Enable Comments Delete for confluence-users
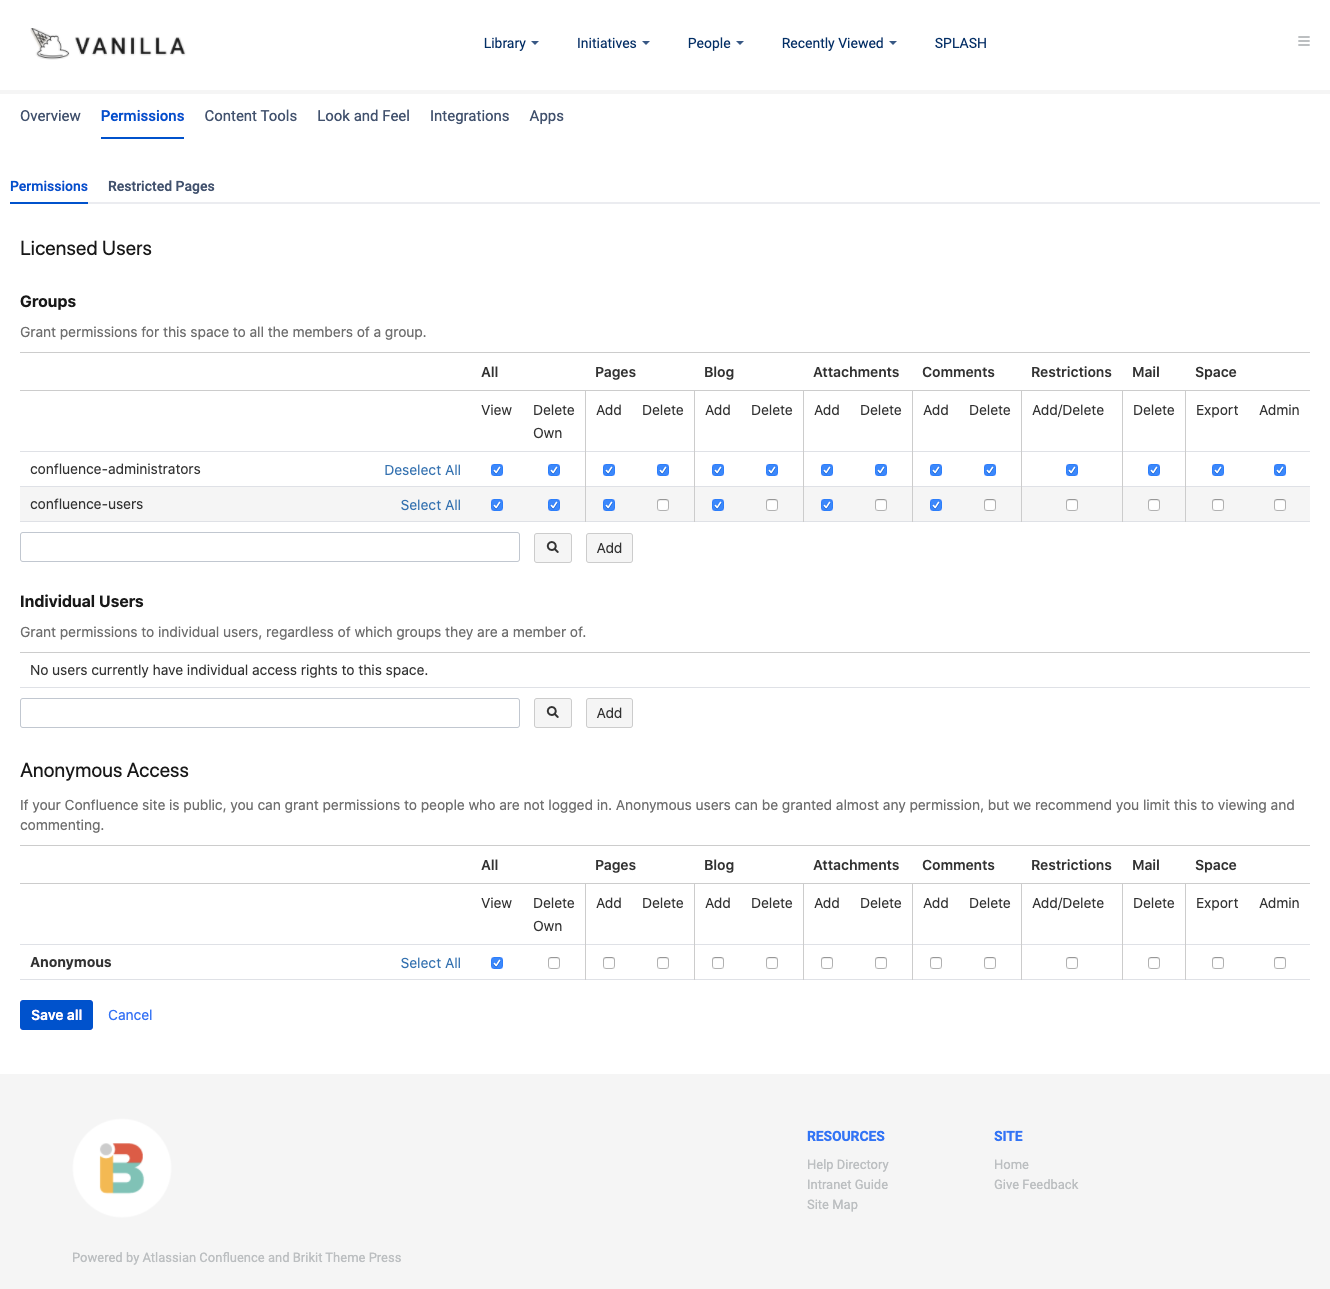Screen dimensions: 1330x1289 990,505
